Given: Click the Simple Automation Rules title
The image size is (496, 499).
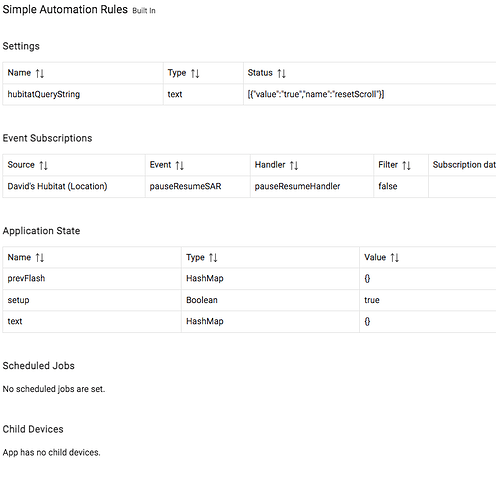Looking at the screenshot, I should coord(65,9).
